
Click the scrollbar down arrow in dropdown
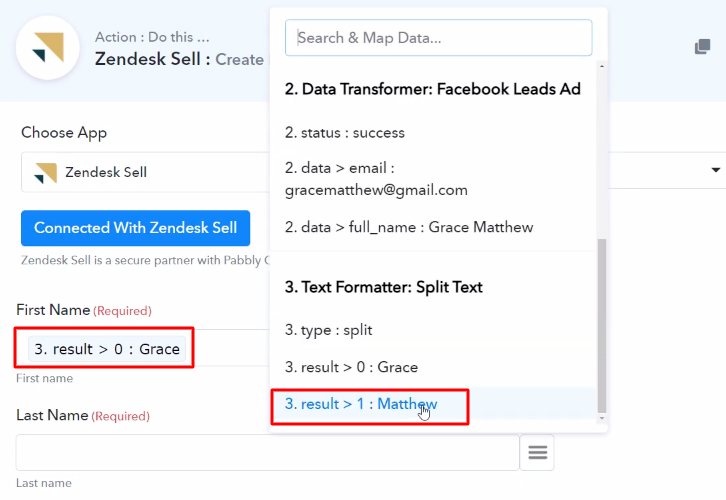[x=602, y=418]
